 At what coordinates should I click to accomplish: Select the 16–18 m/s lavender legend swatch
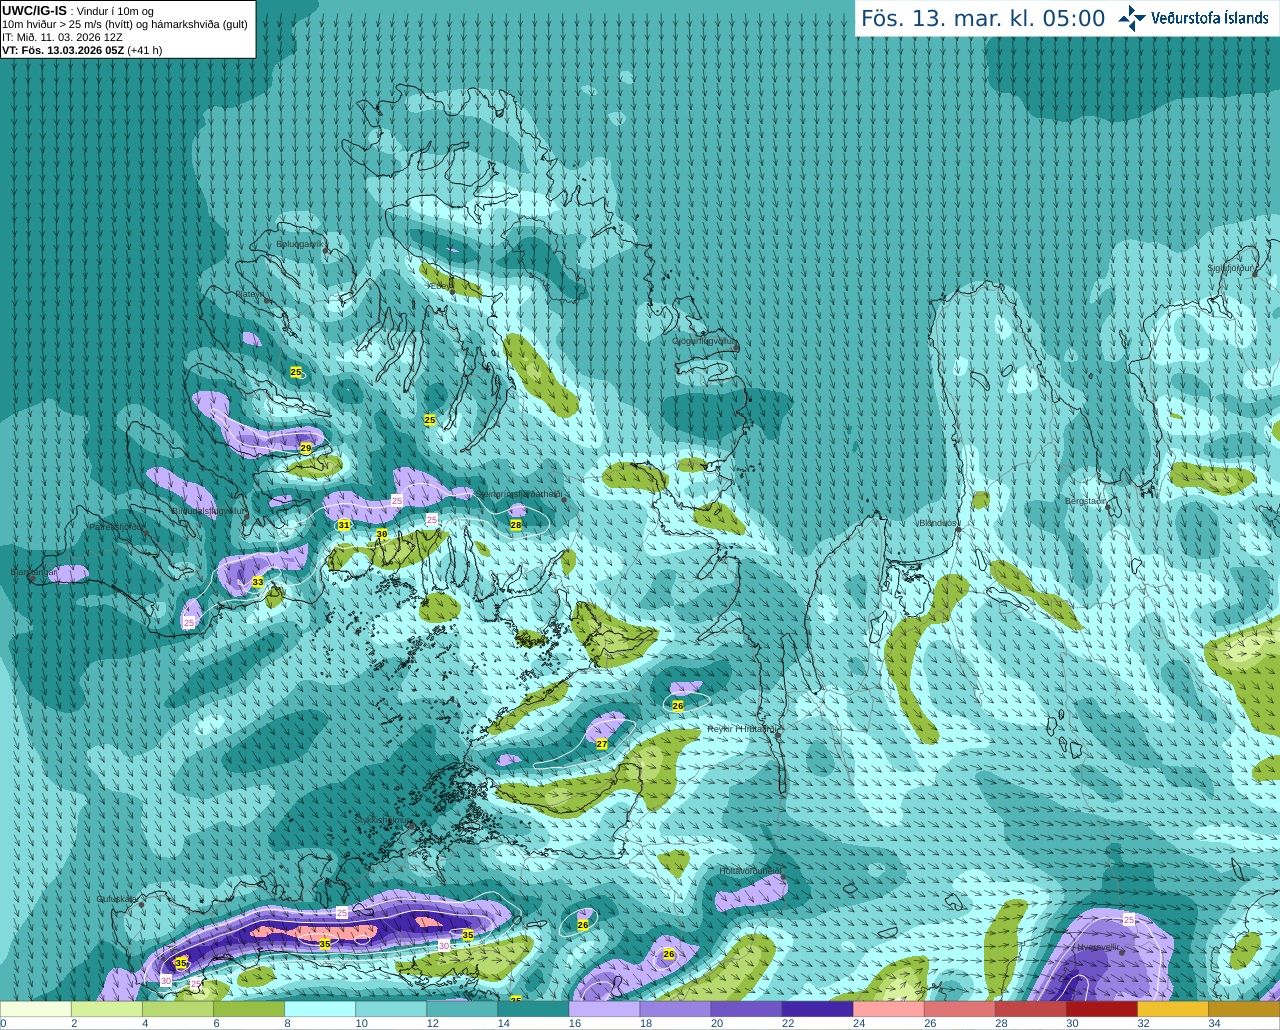[604, 1009]
